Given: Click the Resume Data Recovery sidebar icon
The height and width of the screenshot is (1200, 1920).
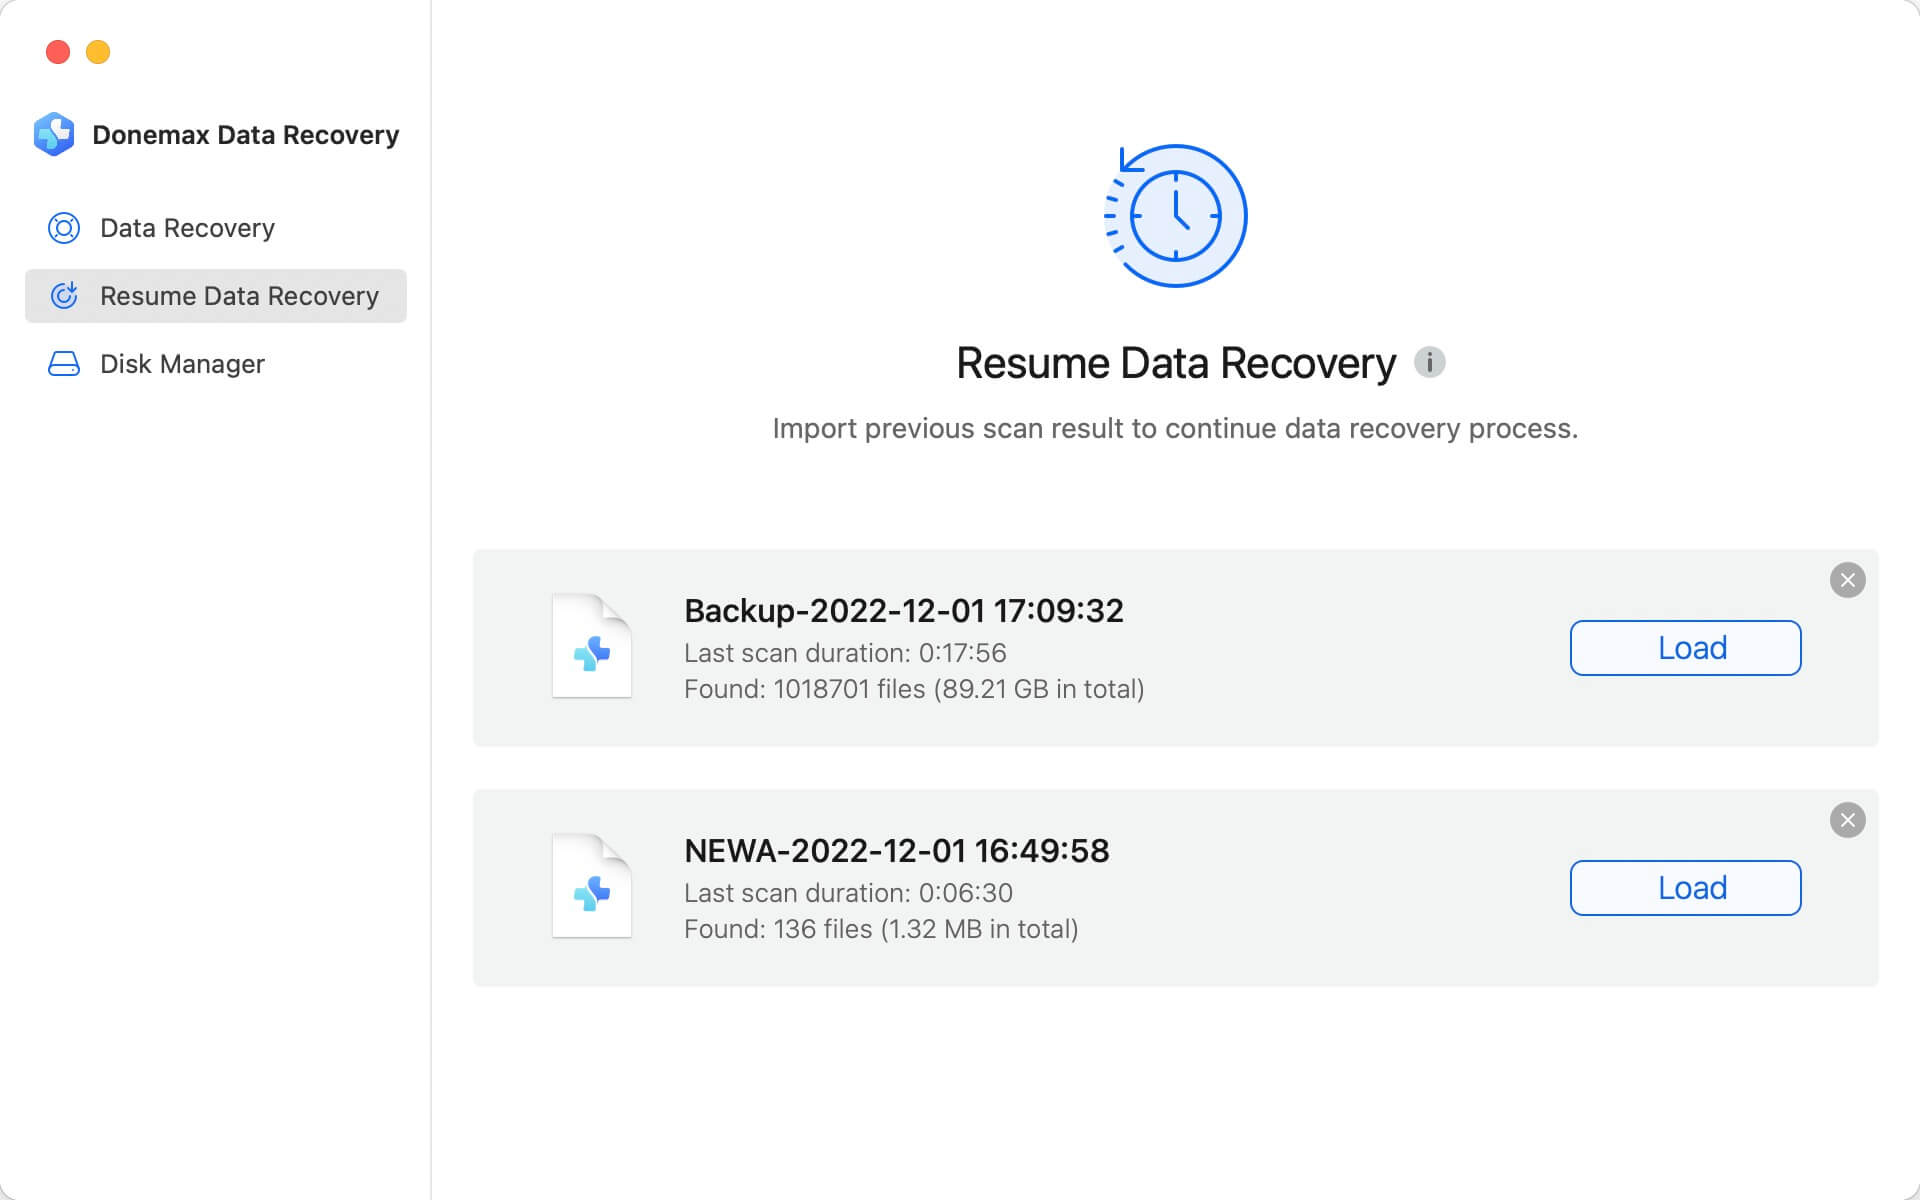Looking at the screenshot, I should tap(64, 296).
